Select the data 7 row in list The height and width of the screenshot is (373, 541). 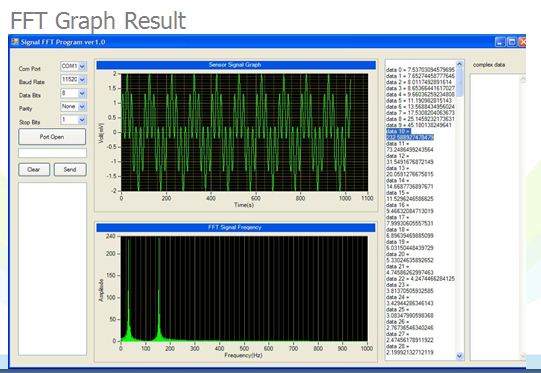(x=420, y=113)
